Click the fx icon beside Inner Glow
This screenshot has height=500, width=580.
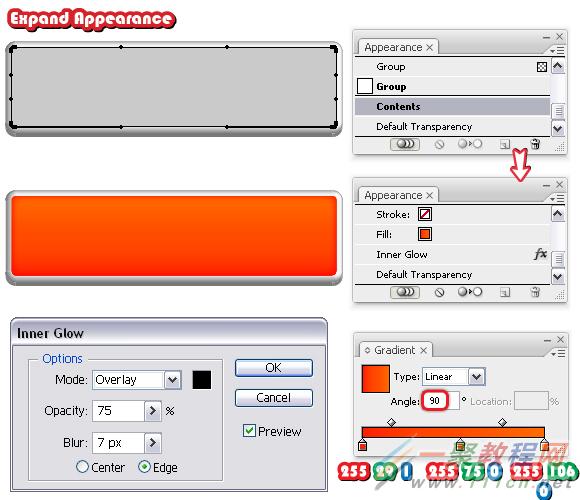(540, 254)
